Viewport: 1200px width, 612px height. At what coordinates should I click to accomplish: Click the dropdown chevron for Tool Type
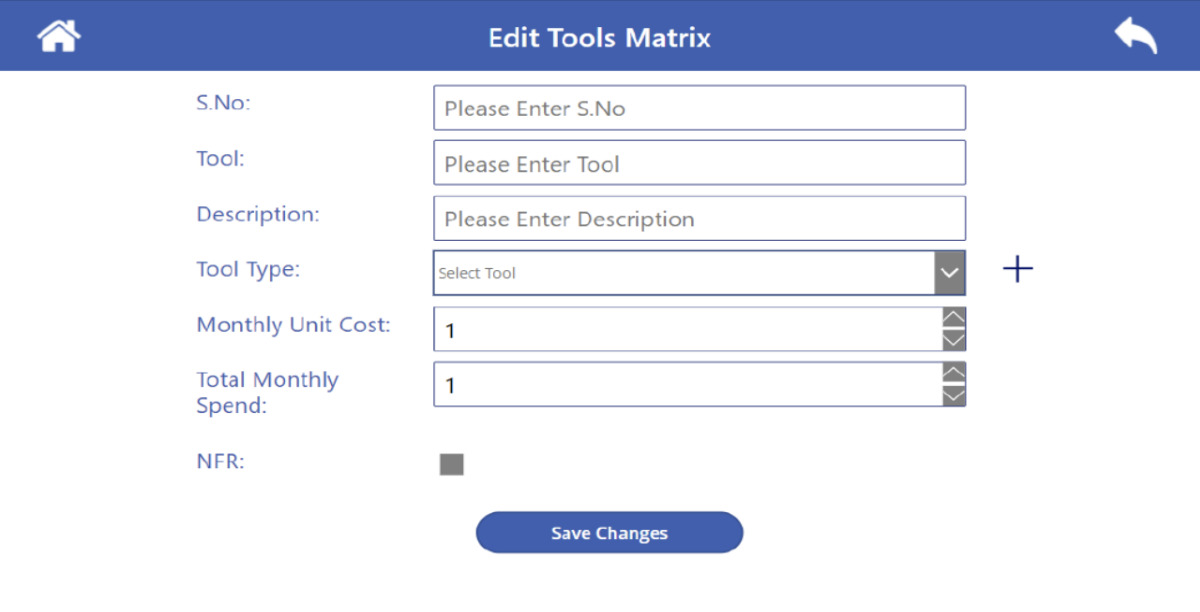950,272
